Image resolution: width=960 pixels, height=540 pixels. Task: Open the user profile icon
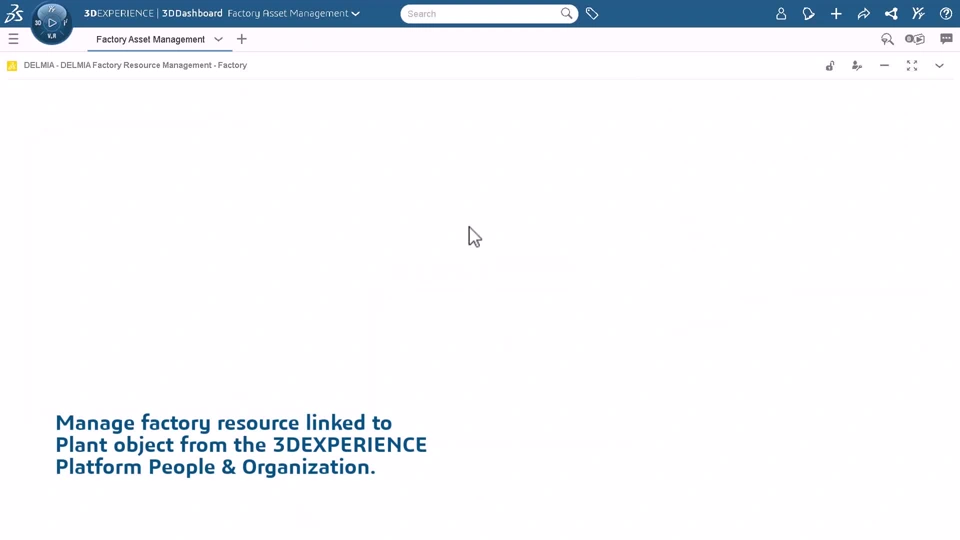pos(781,13)
